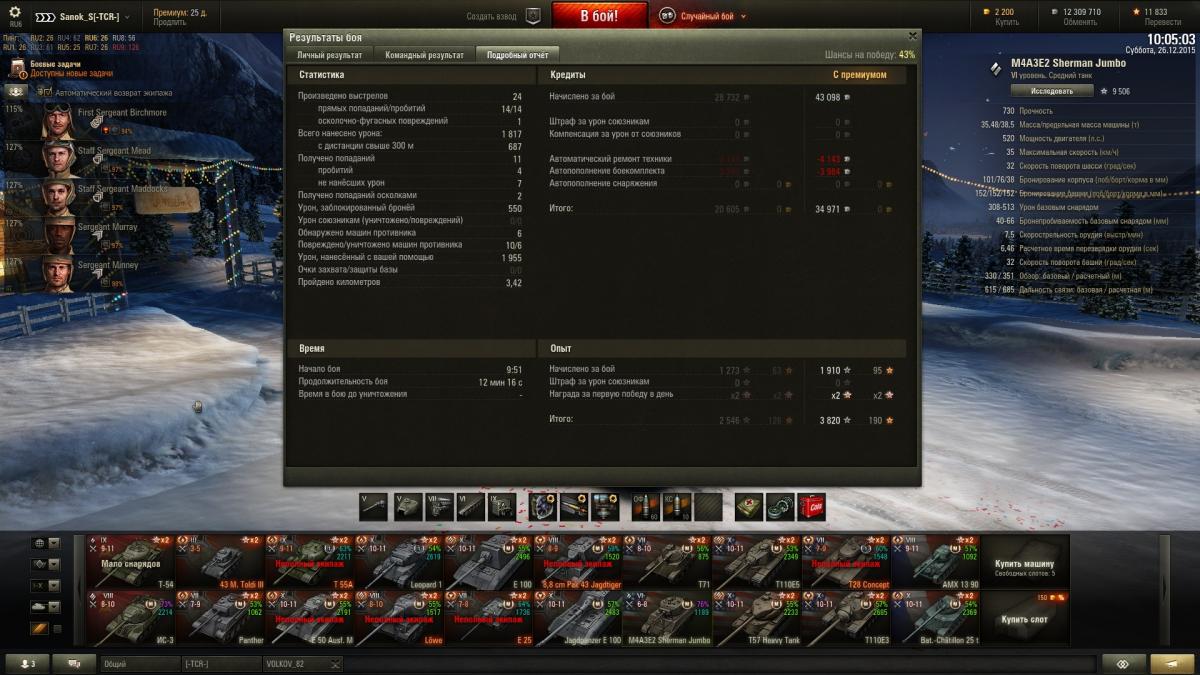This screenshot has height=675, width=1200.
Task: Open the tank class filter dropdown
Action: click(46, 606)
